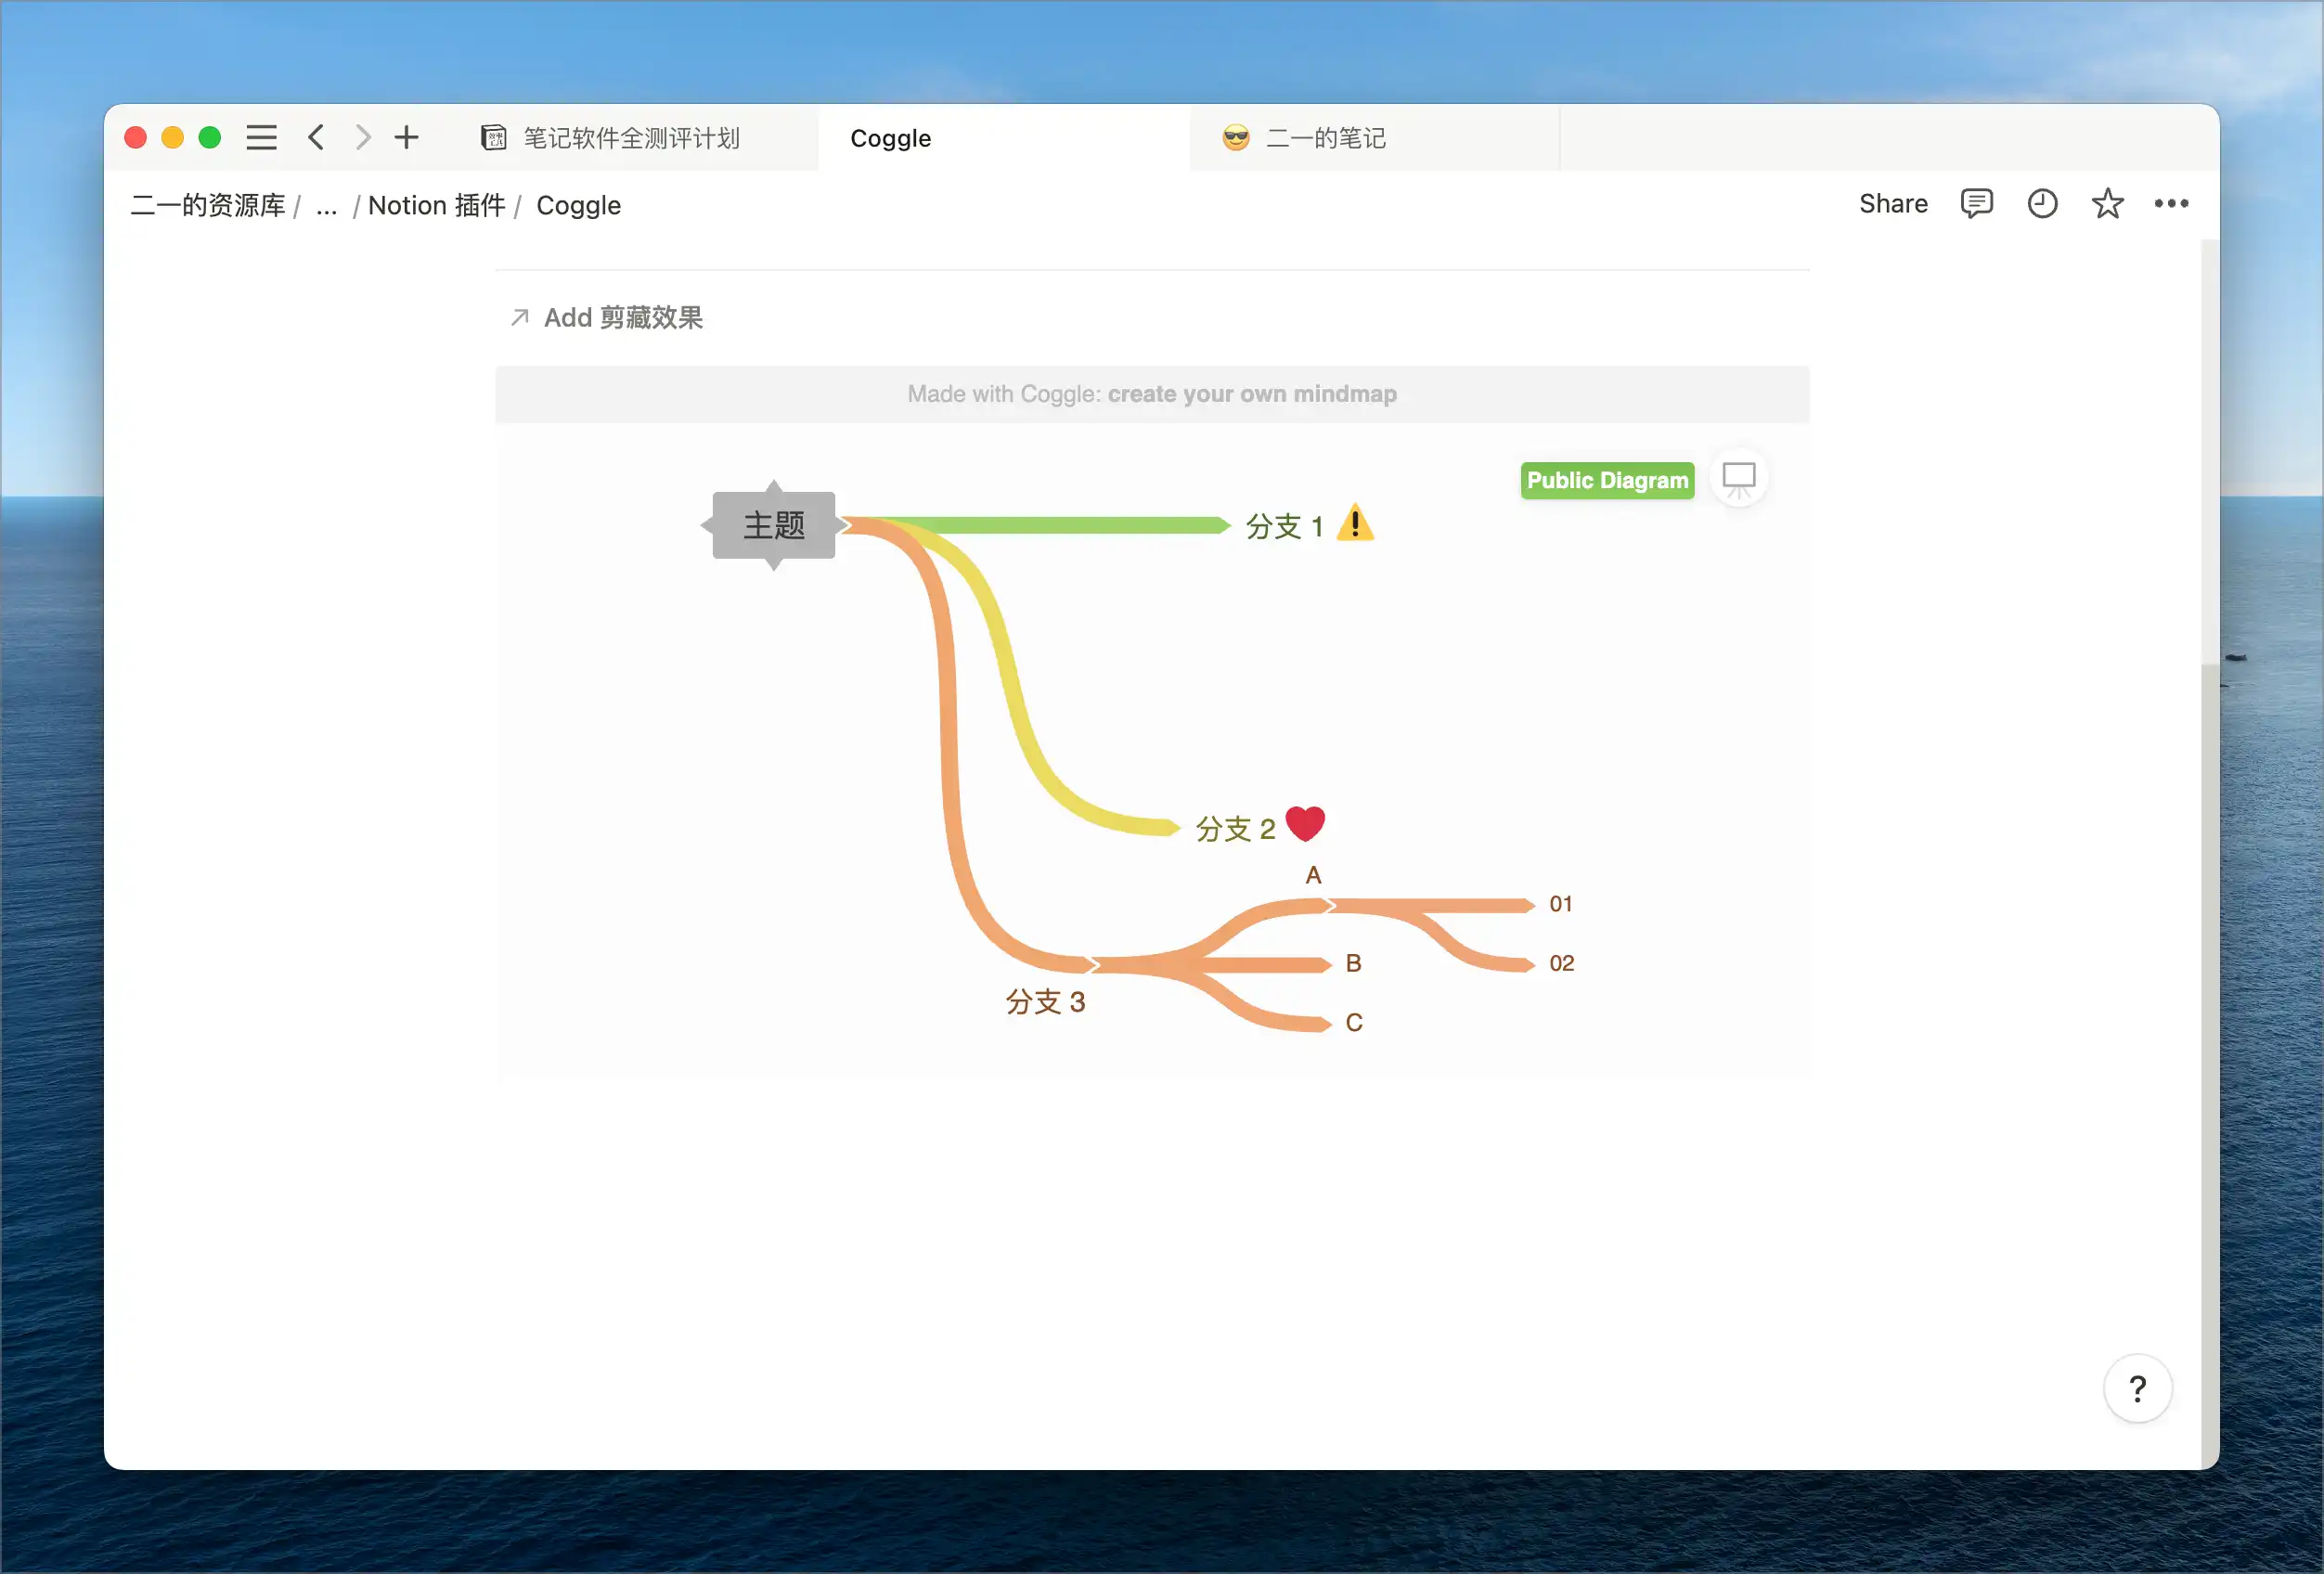The width and height of the screenshot is (2324, 1574).
Task: Open the comments speech bubble icon
Action: (1976, 204)
